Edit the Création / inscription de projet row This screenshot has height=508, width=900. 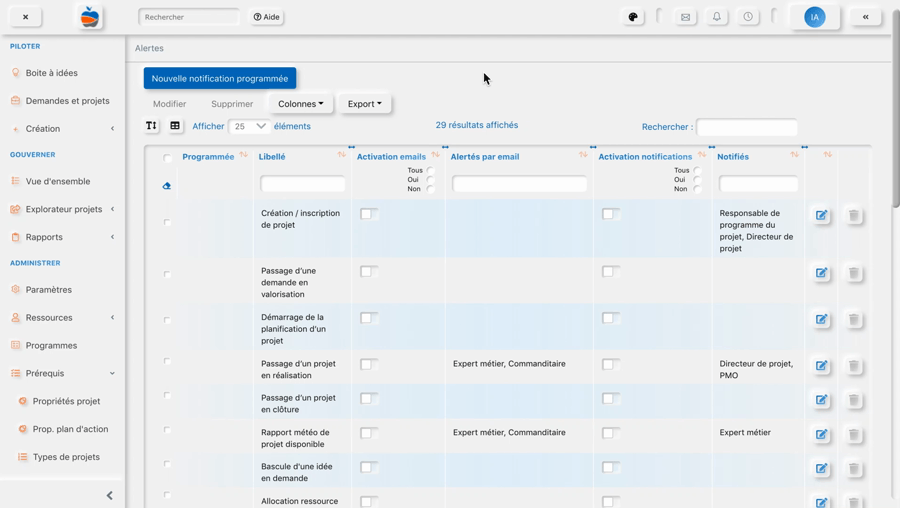(x=821, y=215)
